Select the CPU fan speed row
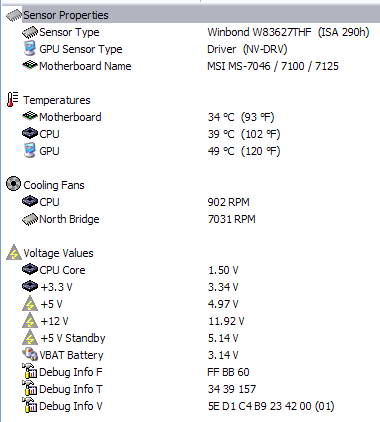 click(x=190, y=202)
